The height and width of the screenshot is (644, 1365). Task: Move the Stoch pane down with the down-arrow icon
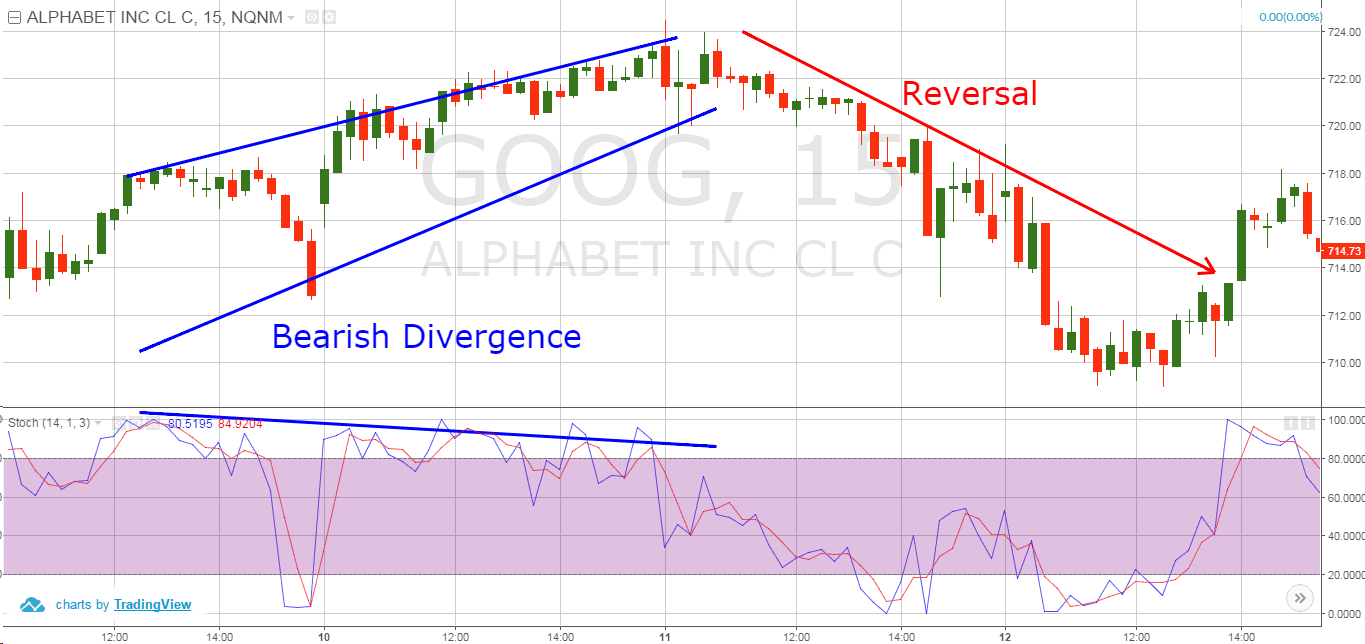[1308, 423]
